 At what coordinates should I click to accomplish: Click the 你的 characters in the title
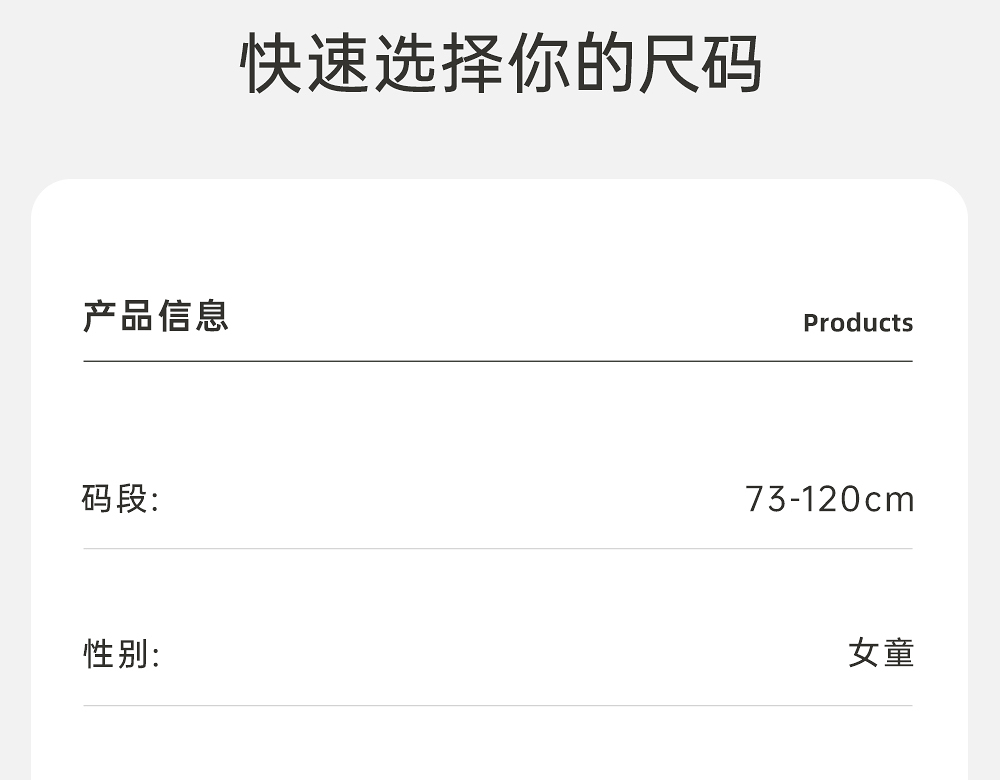coord(567,65)
